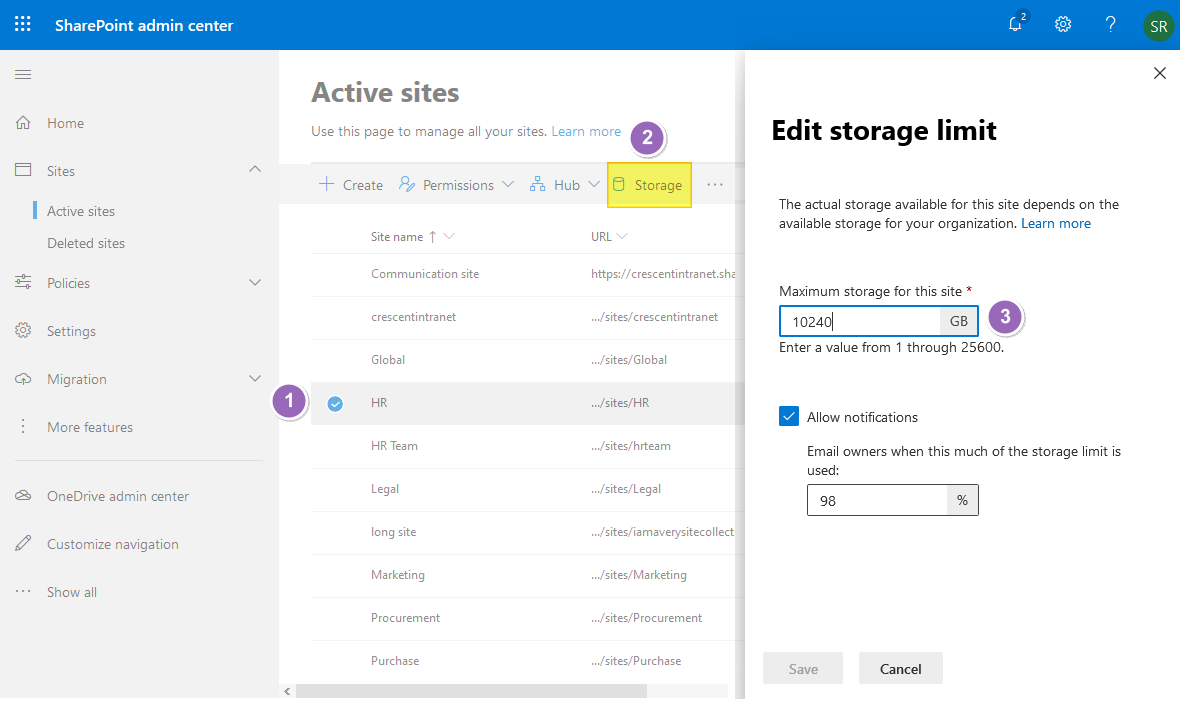Click Create to add a new site

tap(350, 184)
